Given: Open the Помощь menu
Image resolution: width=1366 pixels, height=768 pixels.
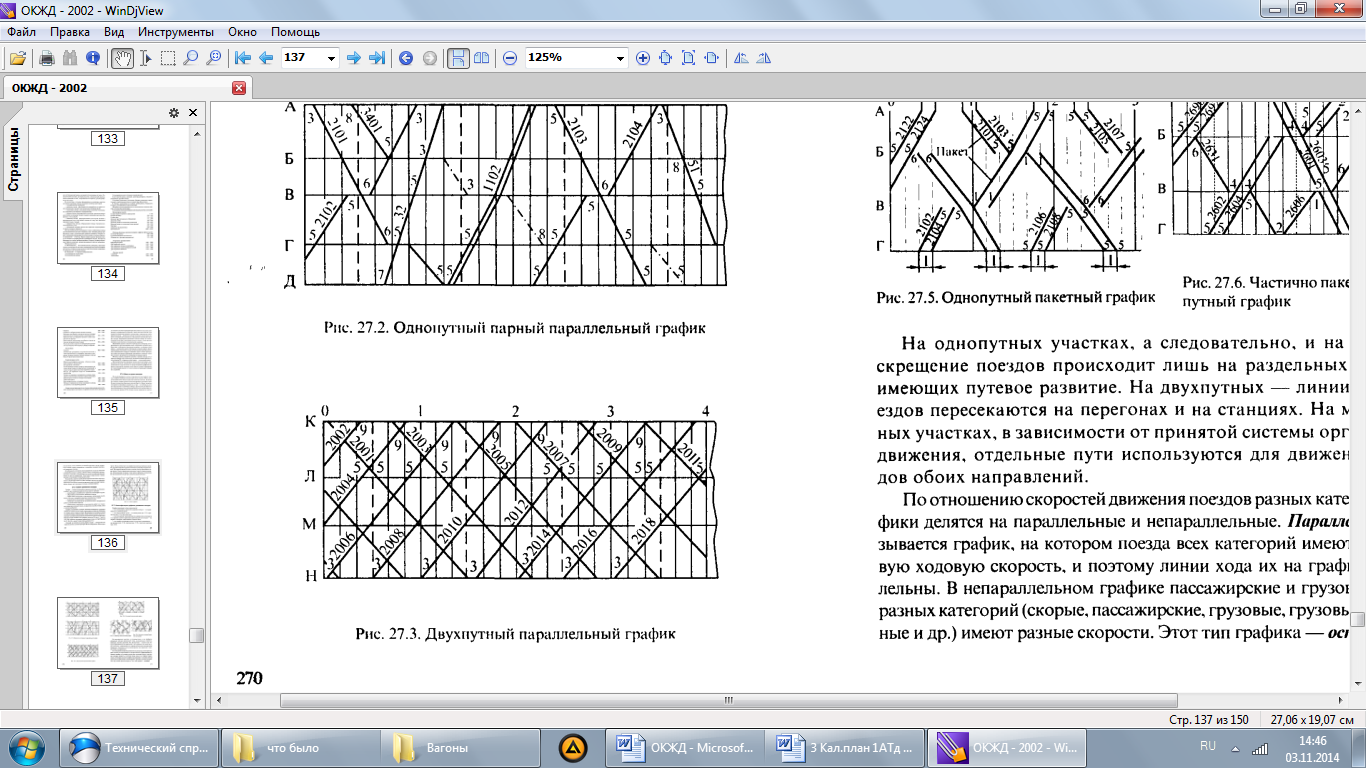Looking at the screenshot, I should tap(295, 32).
